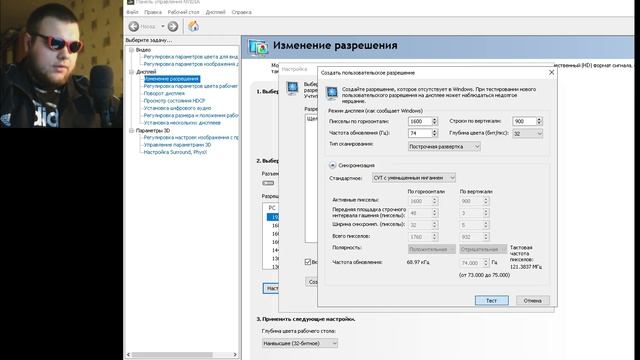This screenshot has height=360, width=640.
Task: Open the Home icon in NVIDIA toolbar
Action: [193, 26]
